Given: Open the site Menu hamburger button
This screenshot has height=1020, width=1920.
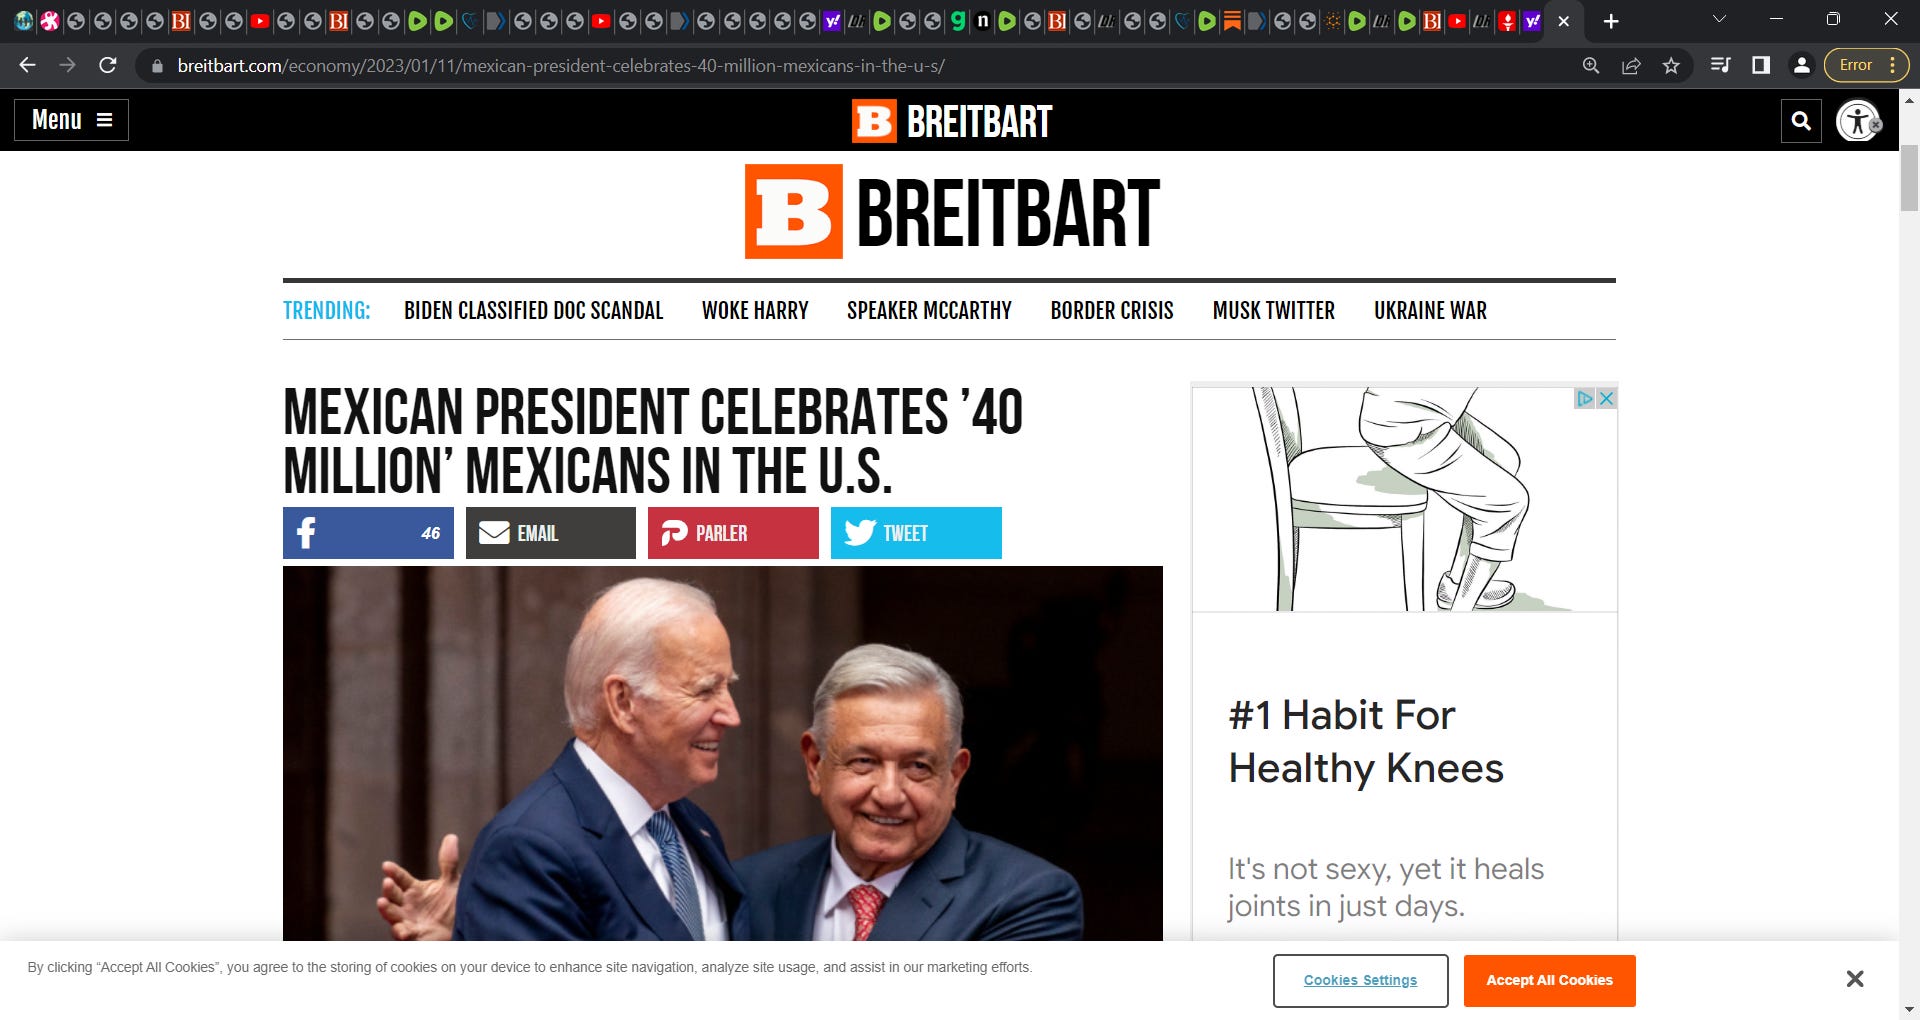Looking at the screenshot, I should tap(71, 120).
